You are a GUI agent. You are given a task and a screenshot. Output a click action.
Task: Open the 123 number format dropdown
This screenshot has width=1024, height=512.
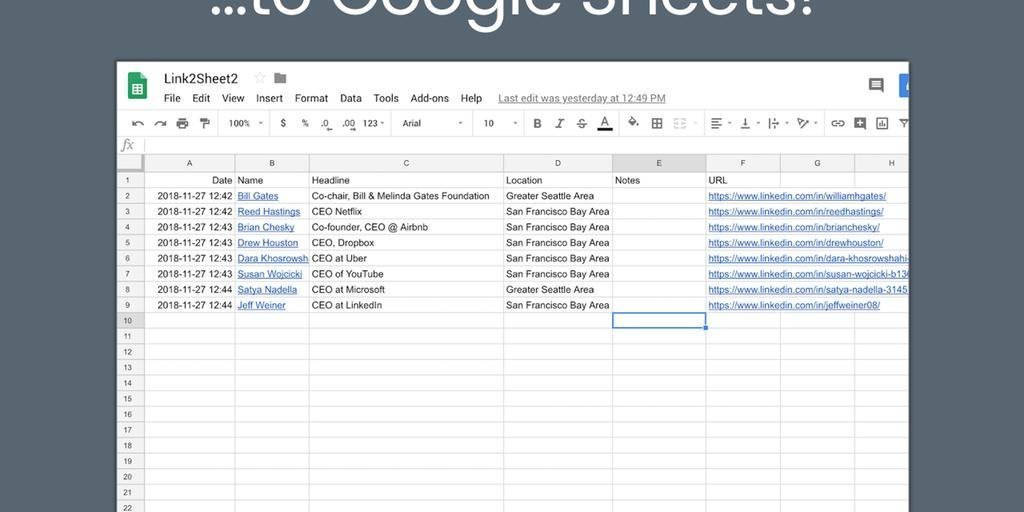(x=374, y=123)
